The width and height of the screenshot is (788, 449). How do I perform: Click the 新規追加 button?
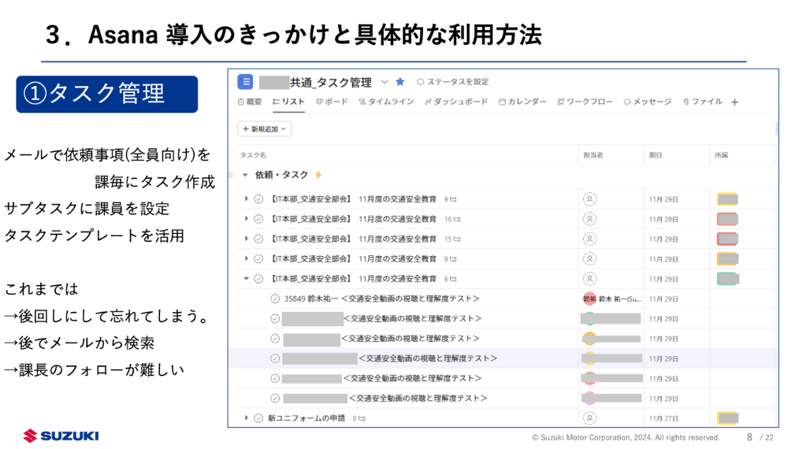(264, 129)
